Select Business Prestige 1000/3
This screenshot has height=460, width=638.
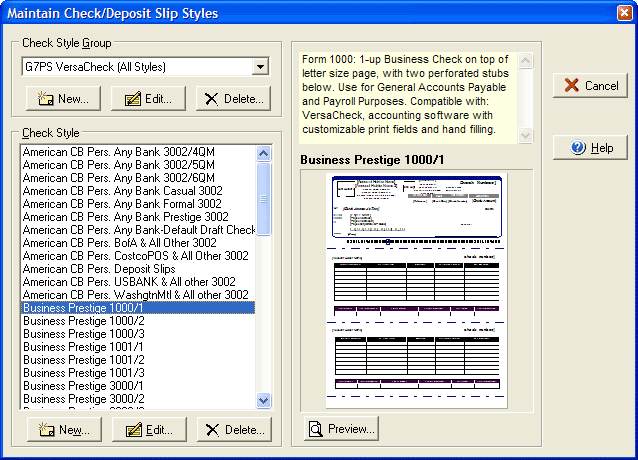tap(138, 334)
